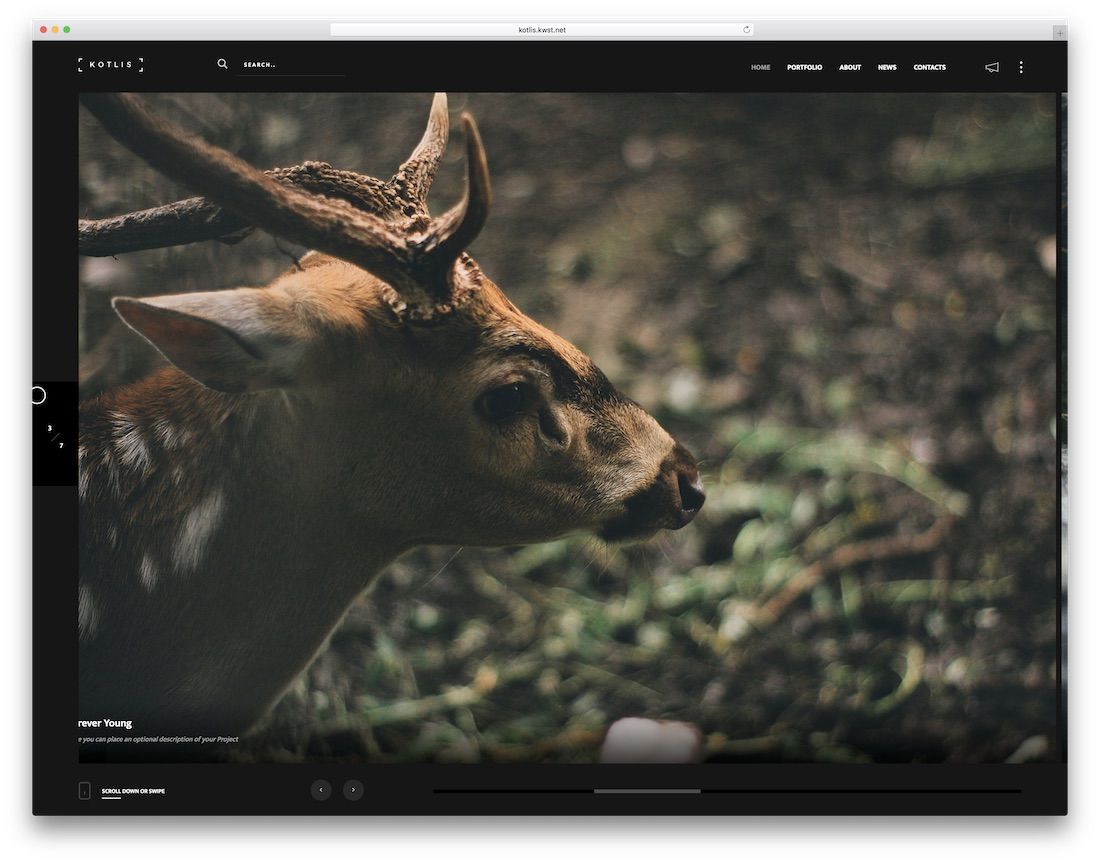1100x862 pixels.
Task: Click the search magnifier icon
Action: tap(222, 64)
